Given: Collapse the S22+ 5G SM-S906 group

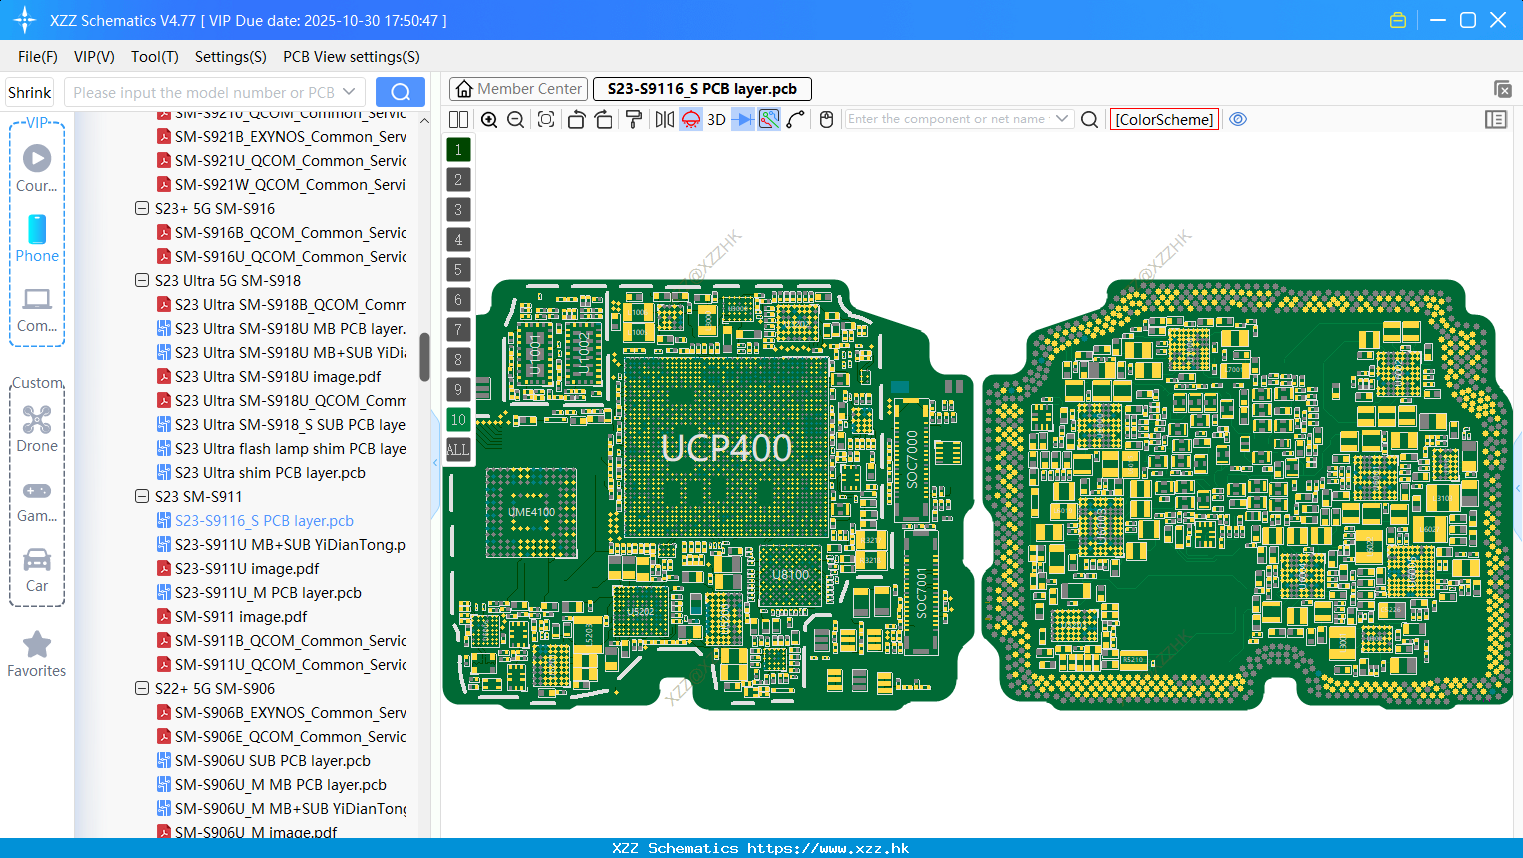Looking at the screenshot, I should point(142,689).
